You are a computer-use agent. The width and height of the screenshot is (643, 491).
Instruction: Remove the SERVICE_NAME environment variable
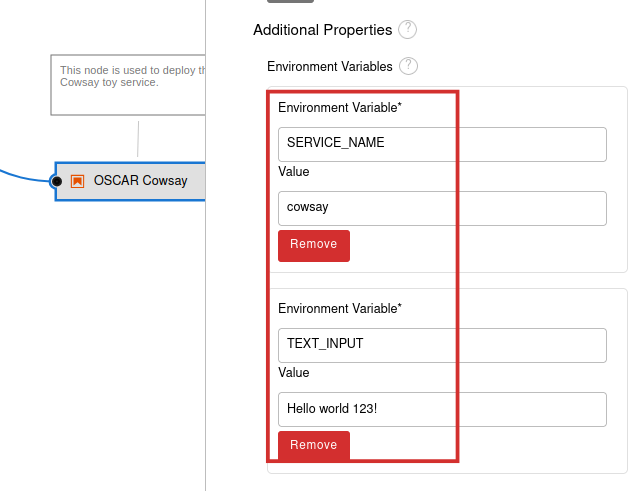tap(314, 245)
